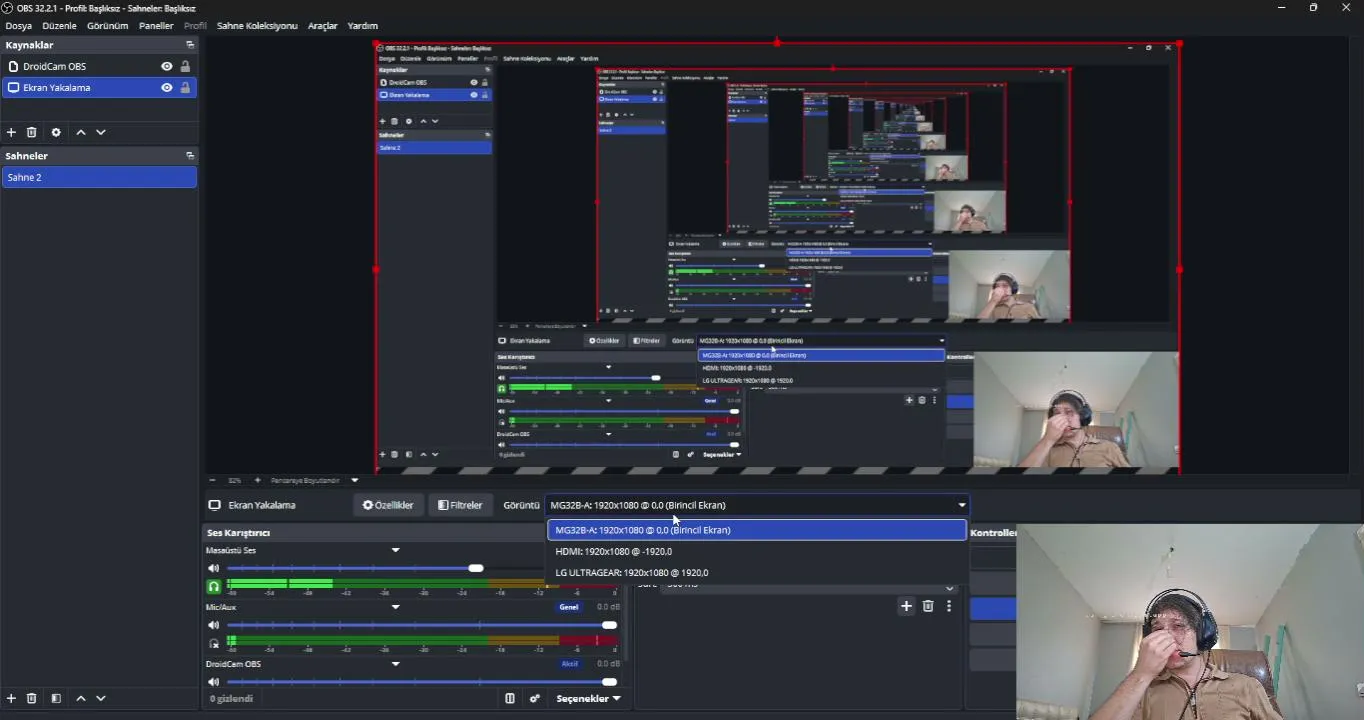This screenshot has height=720, width=1364.
Task: Open the Görüntü display dropdown
Action: [x=757, y=505]
